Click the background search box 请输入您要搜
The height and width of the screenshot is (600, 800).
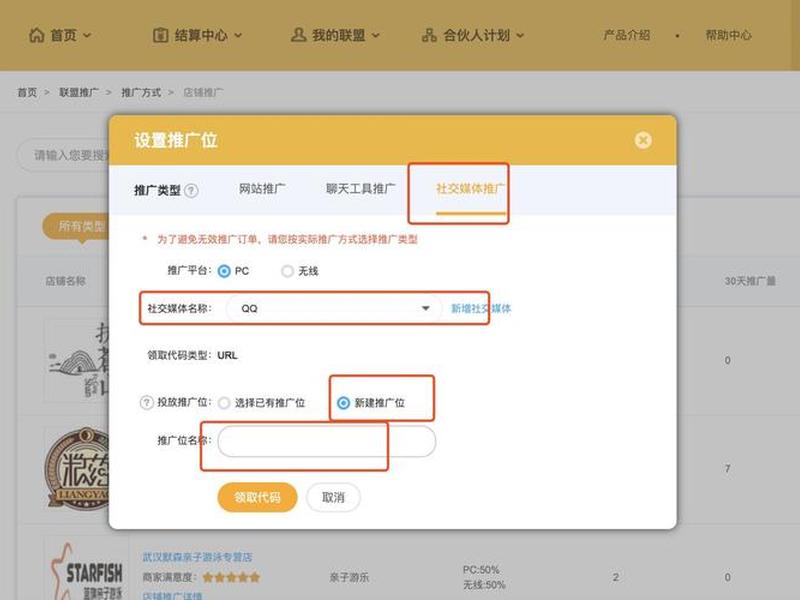[64, 155]
